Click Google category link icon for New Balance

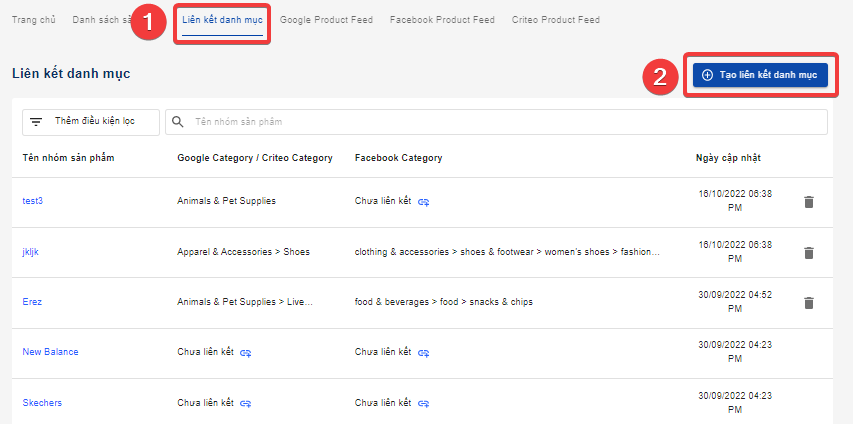pyautogui.click(x=246, y=353)
